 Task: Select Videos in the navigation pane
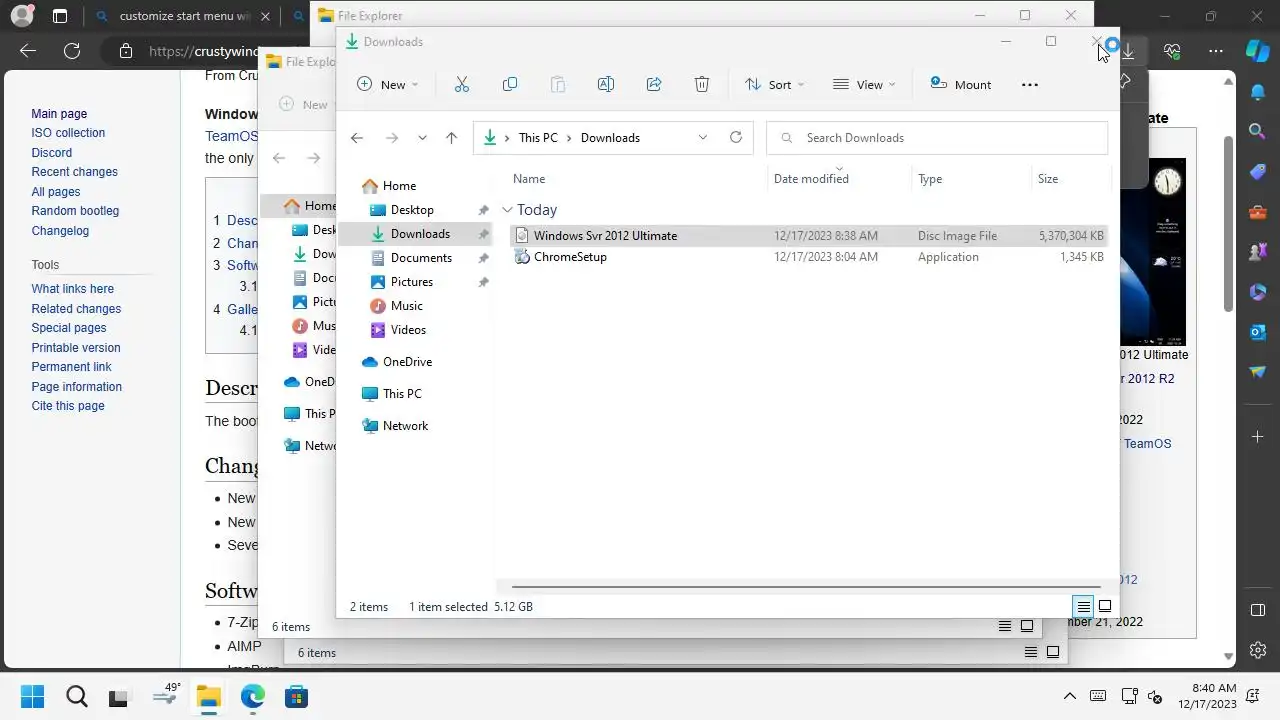(408, 330)
